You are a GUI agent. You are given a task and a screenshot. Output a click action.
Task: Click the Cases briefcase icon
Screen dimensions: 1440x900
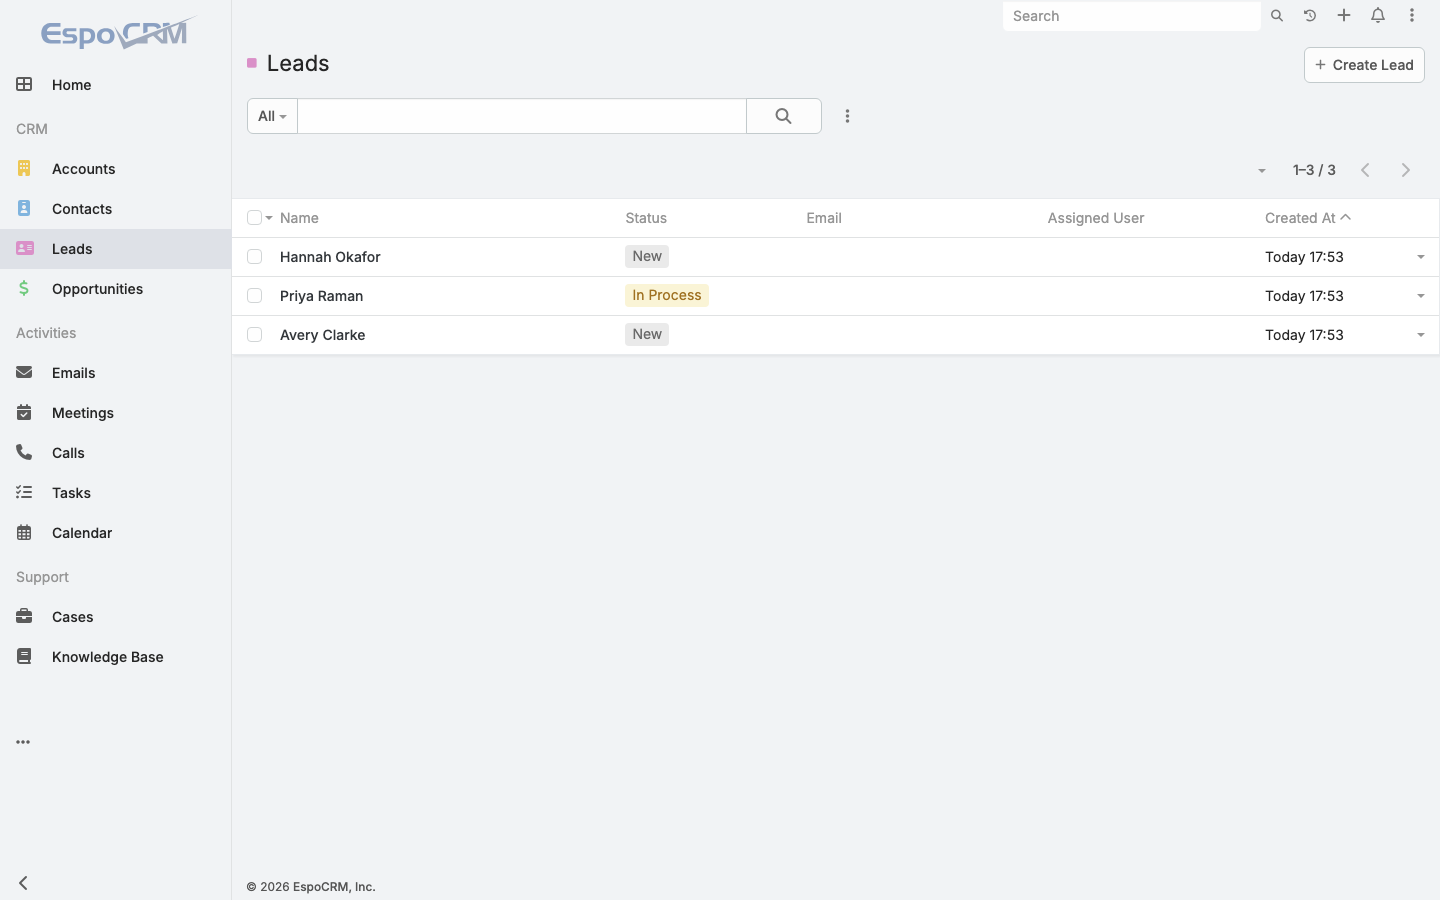tap(24, 617)
